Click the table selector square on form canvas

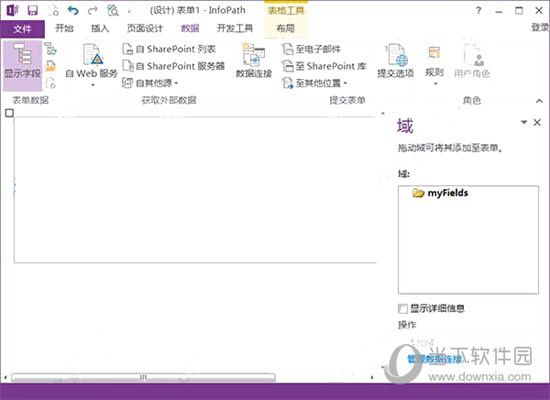pyautogui.click(x=9, y=113)
